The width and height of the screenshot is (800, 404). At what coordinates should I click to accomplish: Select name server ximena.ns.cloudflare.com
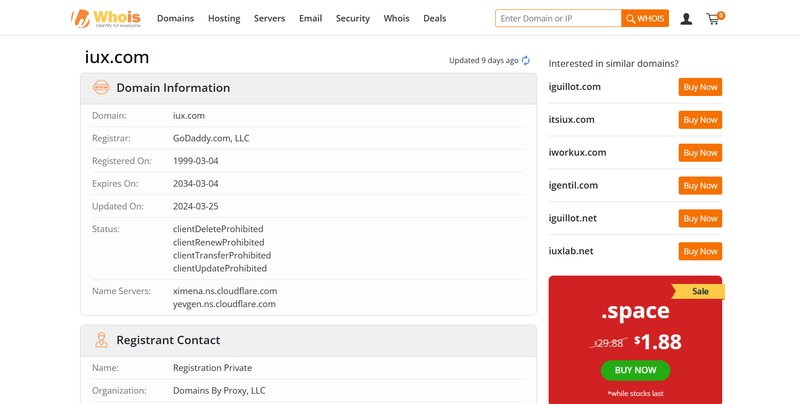[225, 291]
